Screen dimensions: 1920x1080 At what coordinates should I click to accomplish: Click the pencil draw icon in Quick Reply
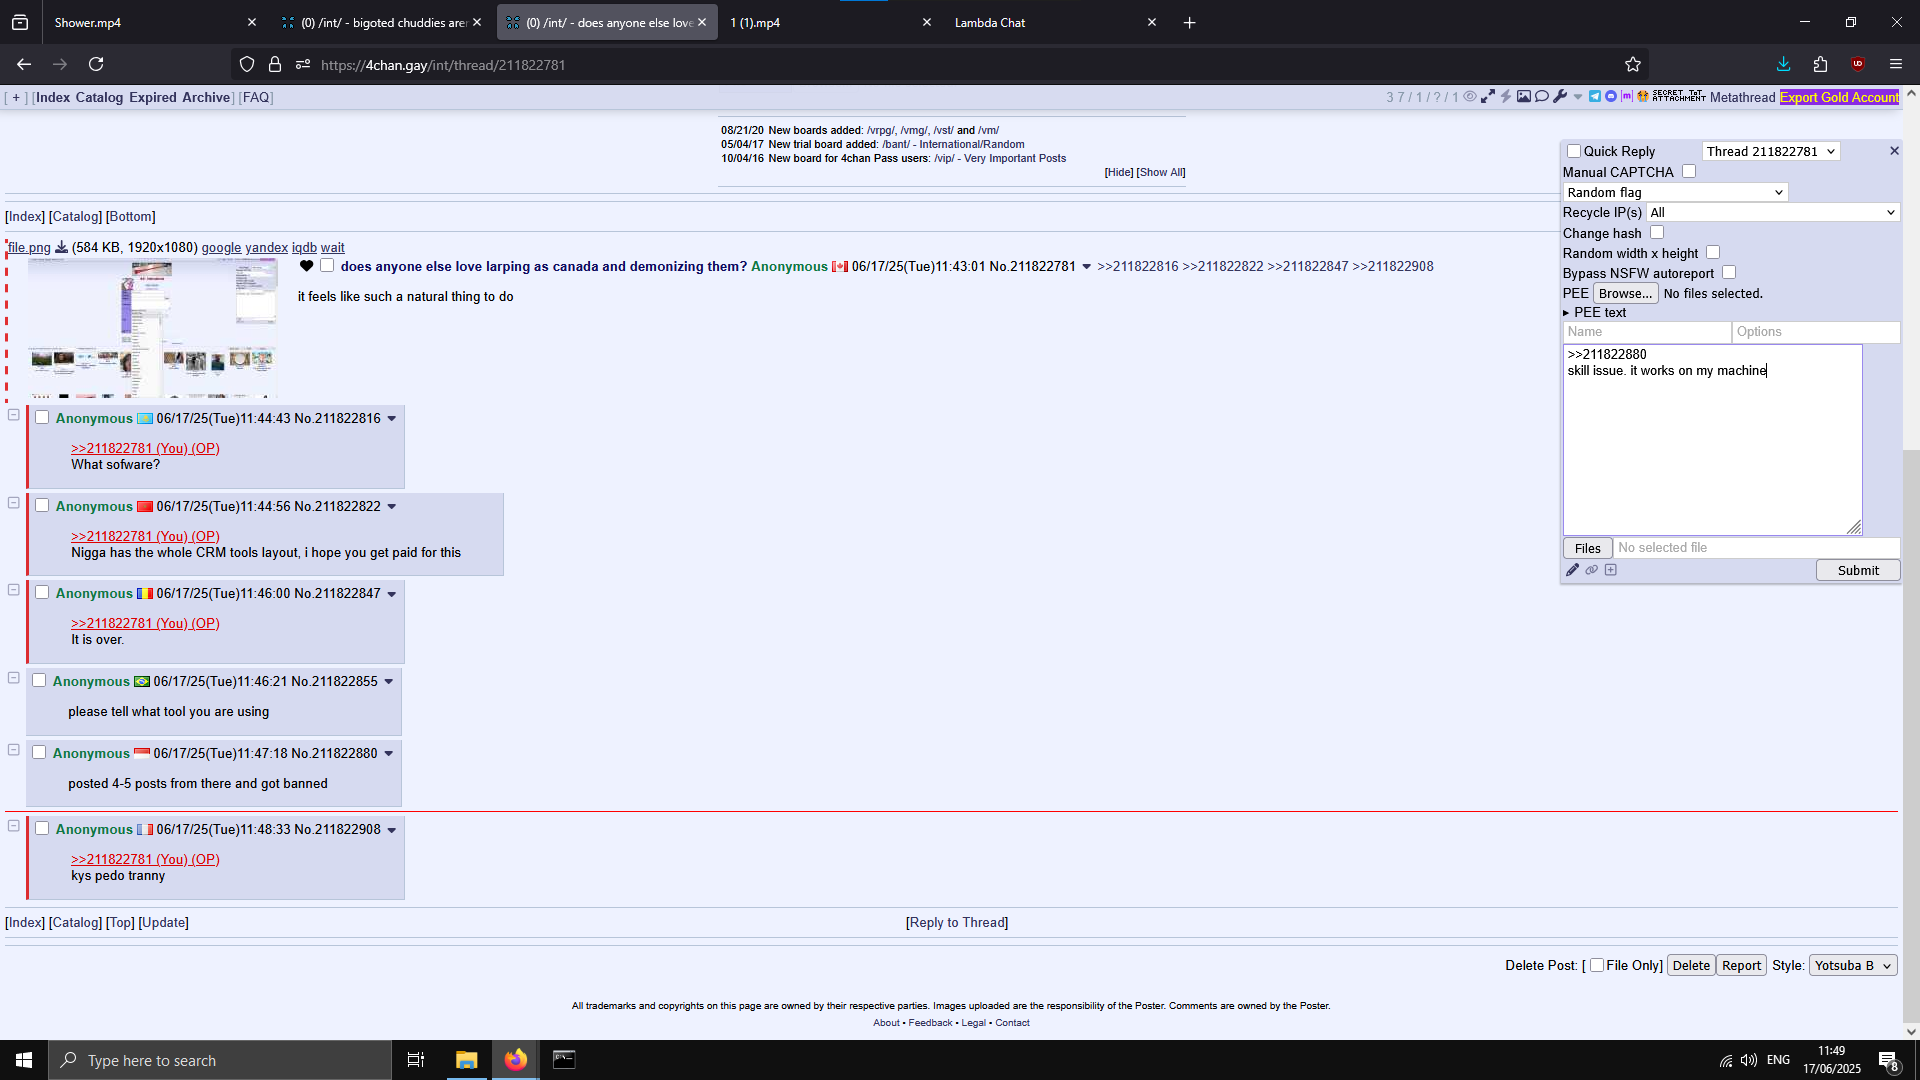tap(1572, 570)
